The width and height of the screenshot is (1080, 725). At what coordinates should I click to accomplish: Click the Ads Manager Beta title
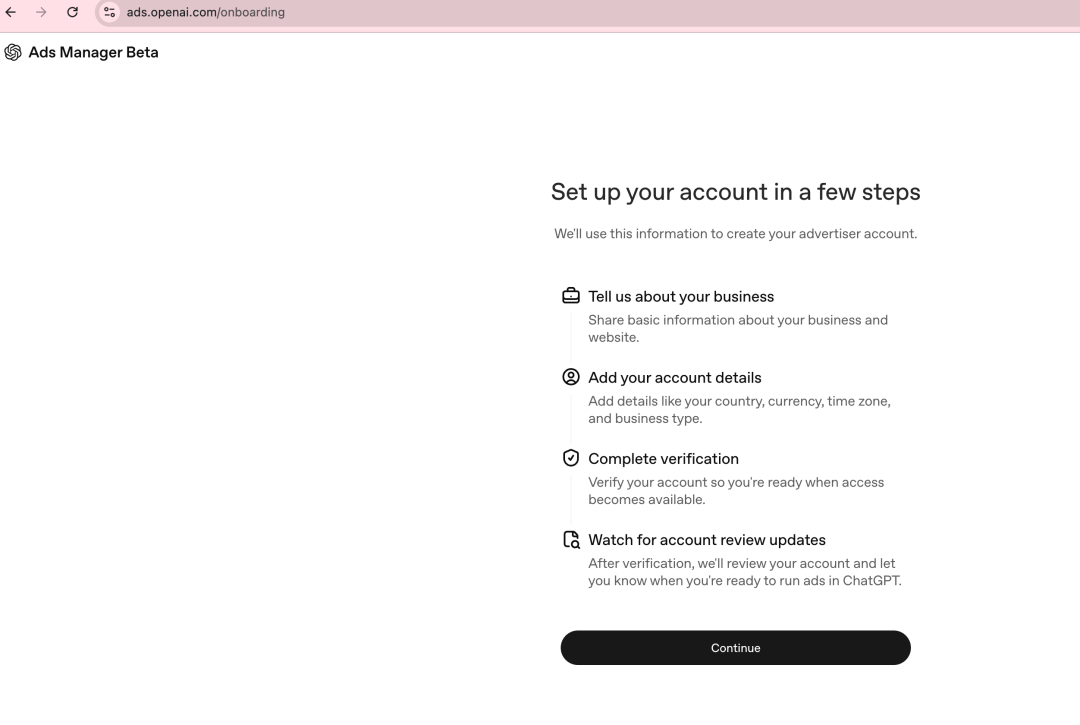tap(94, 52)
